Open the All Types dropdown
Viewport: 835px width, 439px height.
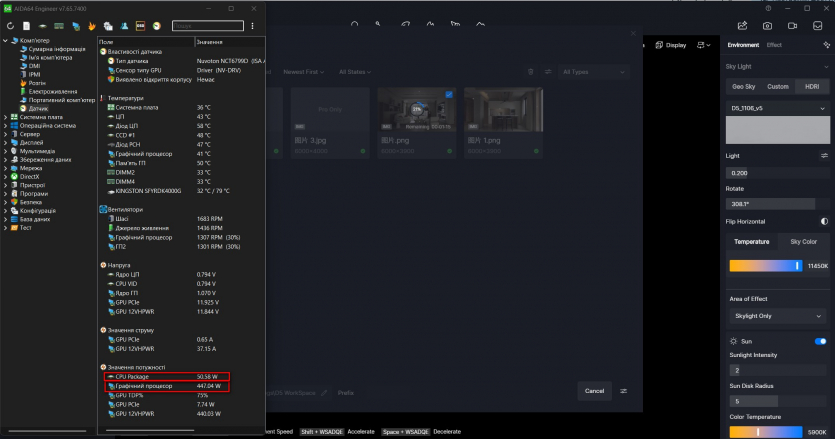[592, 72]
